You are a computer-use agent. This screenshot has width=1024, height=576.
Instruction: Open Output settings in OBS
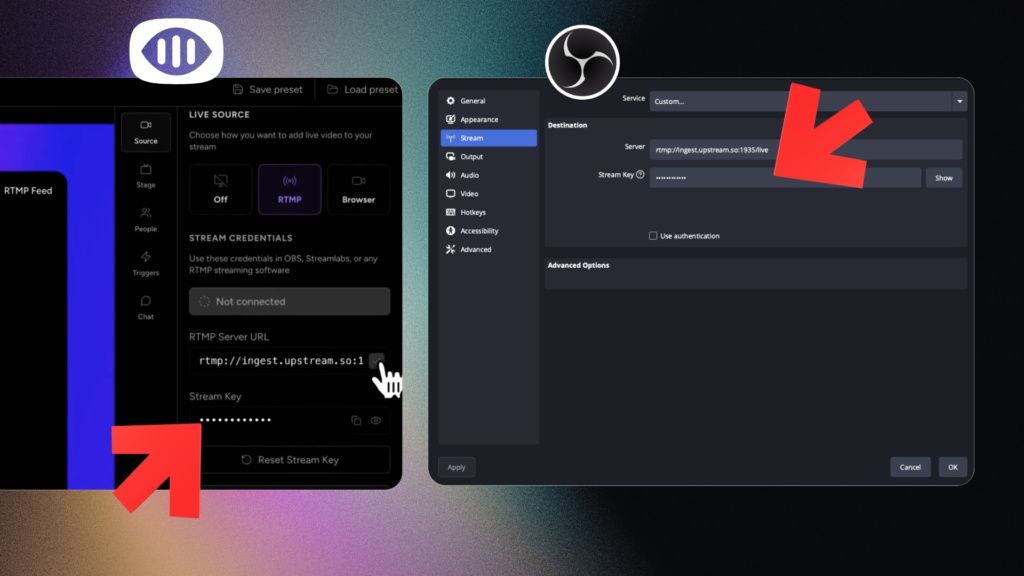[x=488, y=157]
